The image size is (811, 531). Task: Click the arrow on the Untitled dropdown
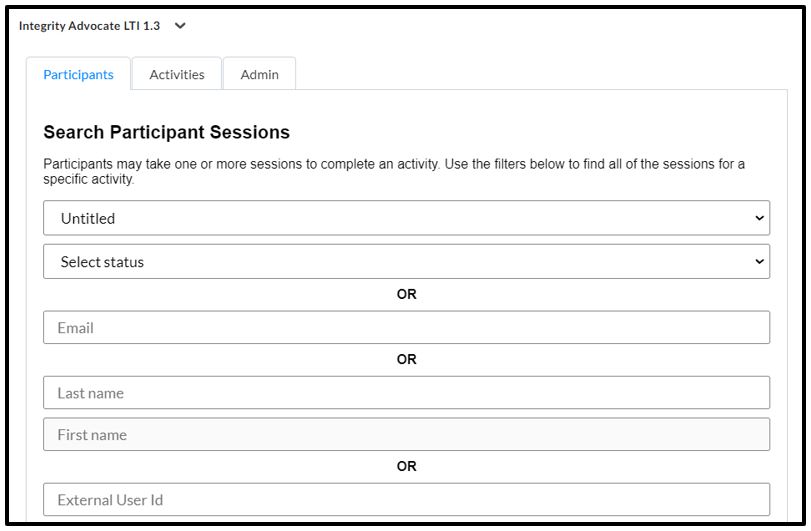(760, 218)
